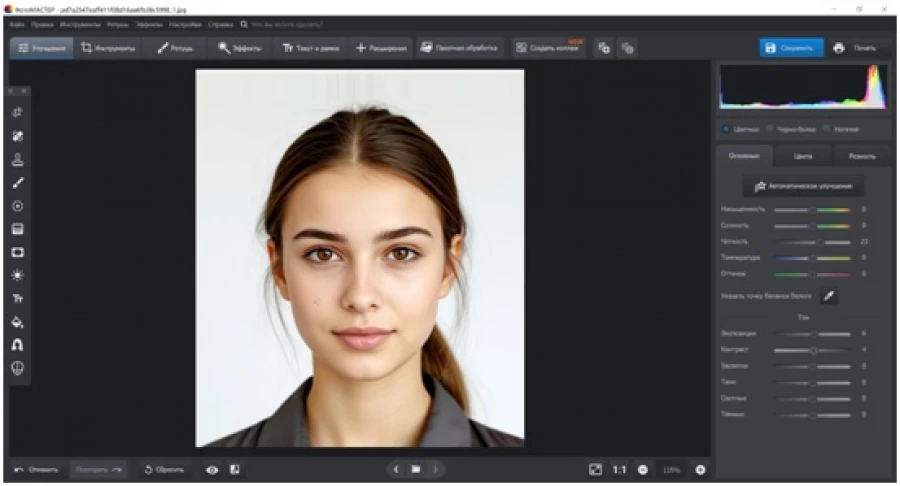Select the Цветное histogram radio button

tap(726, 129)
